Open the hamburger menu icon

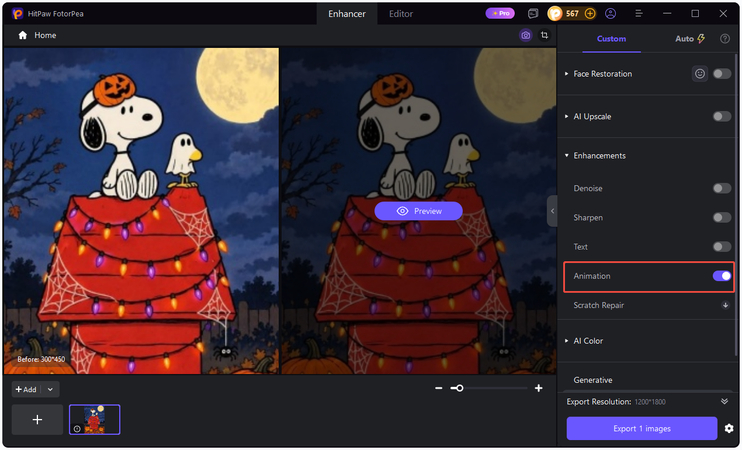coord(638,14)
